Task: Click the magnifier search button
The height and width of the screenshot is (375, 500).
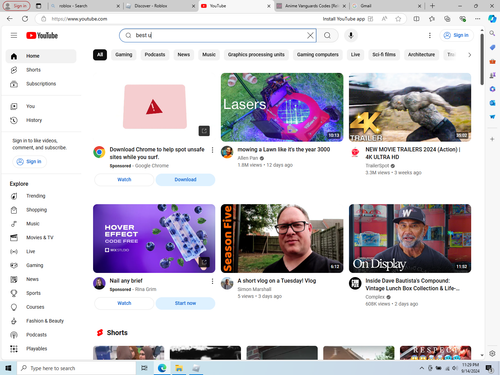Action: click(x=327, y=35)
